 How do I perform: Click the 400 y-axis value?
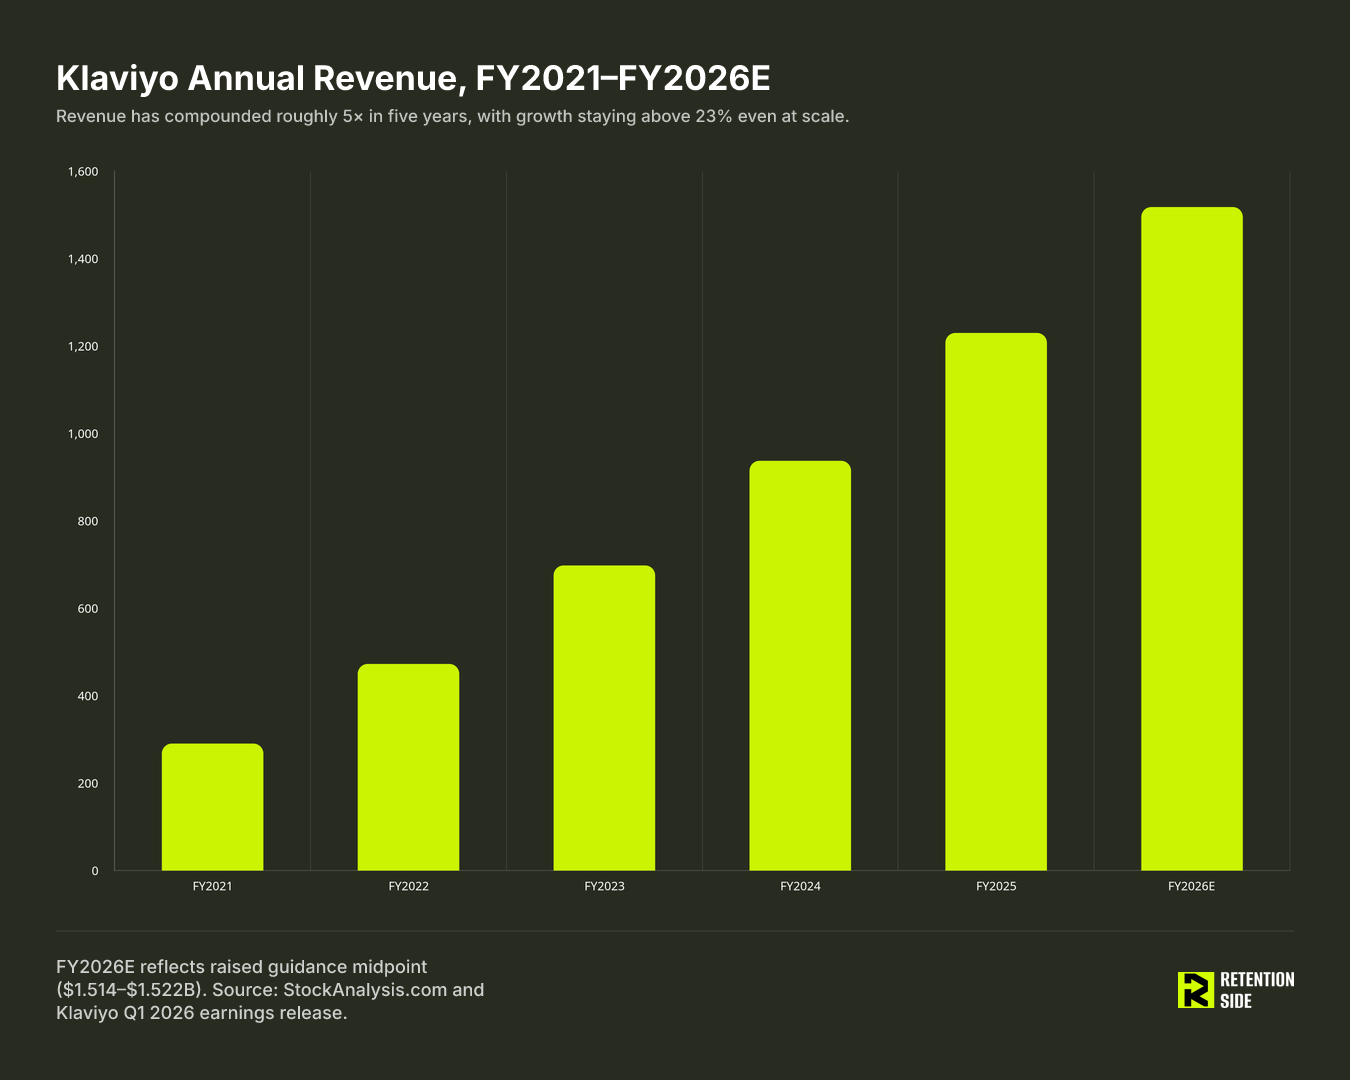pos(88,696)
